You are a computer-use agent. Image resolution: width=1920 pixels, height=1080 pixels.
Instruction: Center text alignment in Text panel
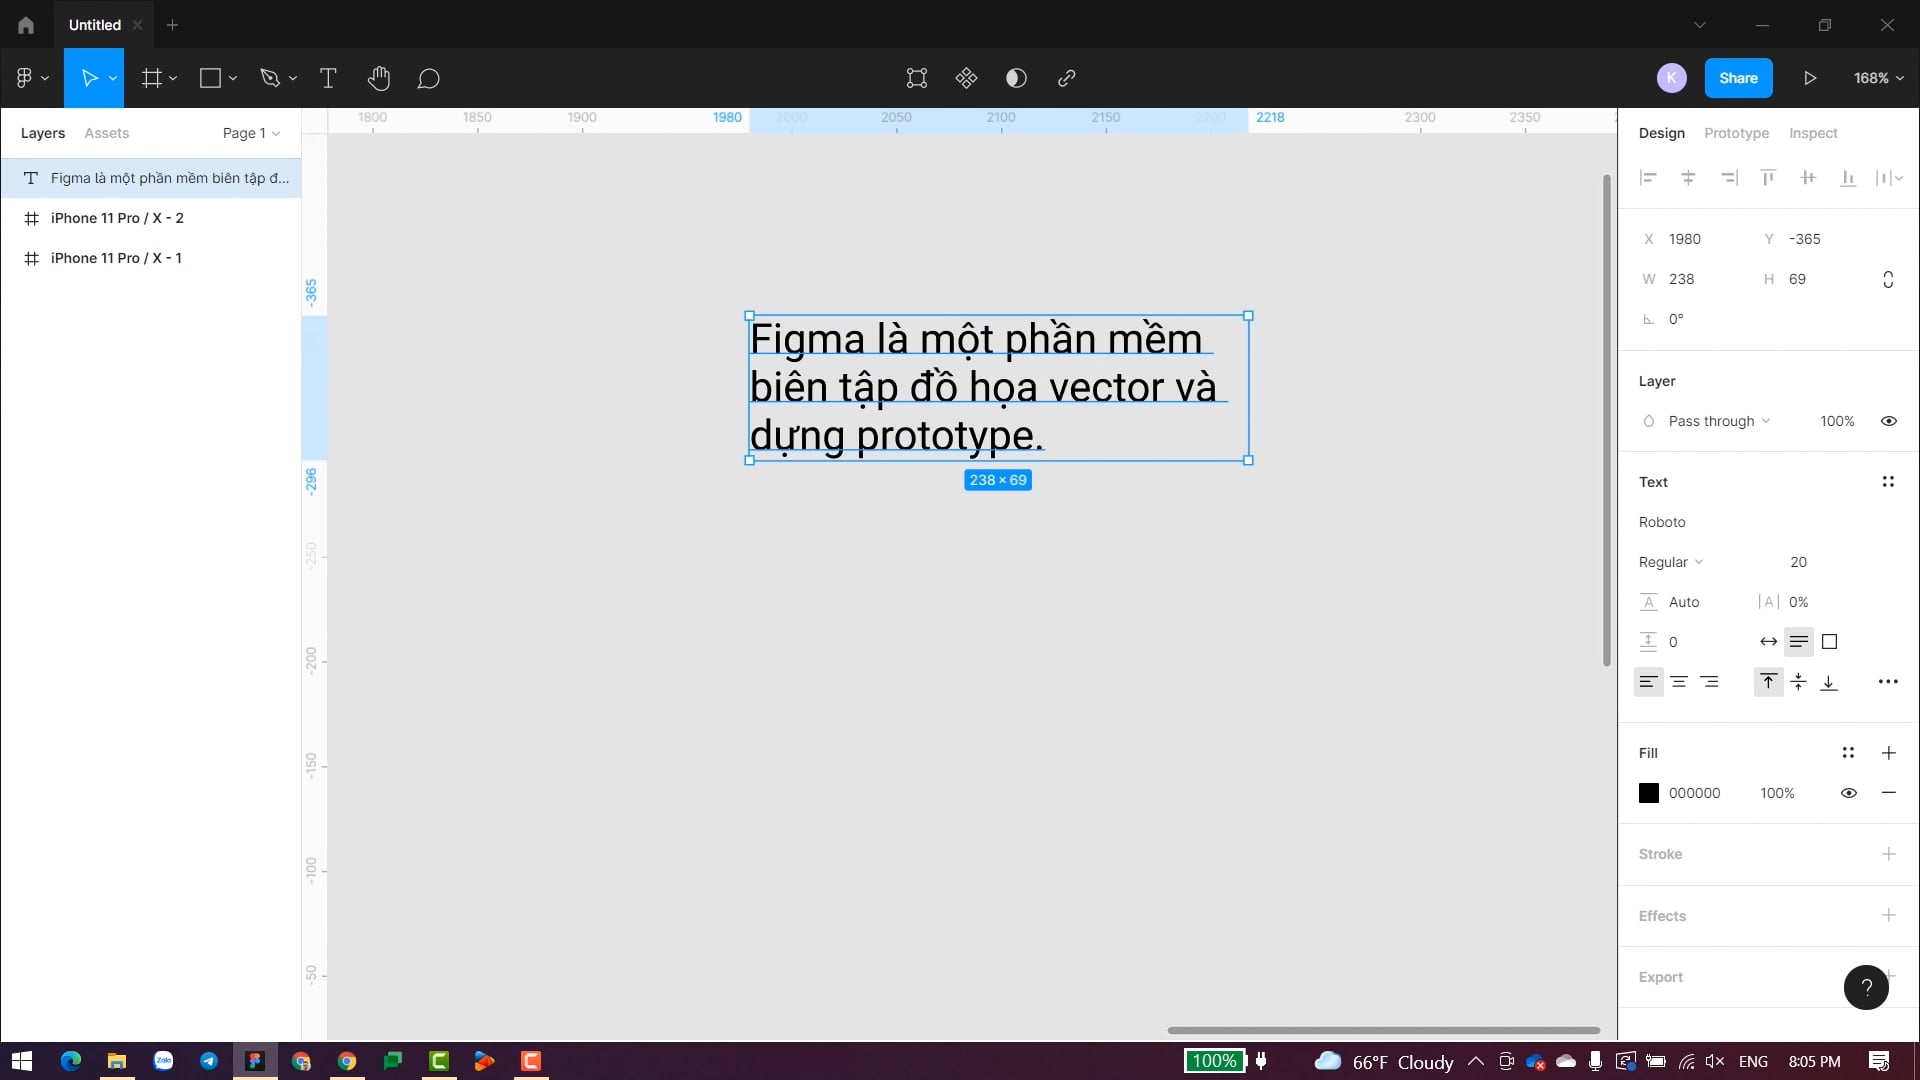(x=1679, y=682)
